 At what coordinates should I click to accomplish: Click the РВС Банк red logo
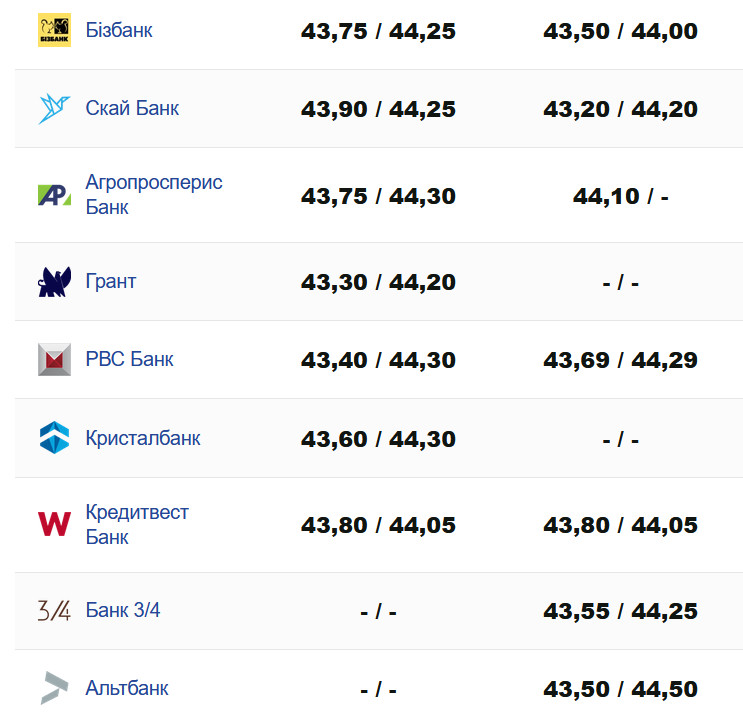[x=54, y=359]
